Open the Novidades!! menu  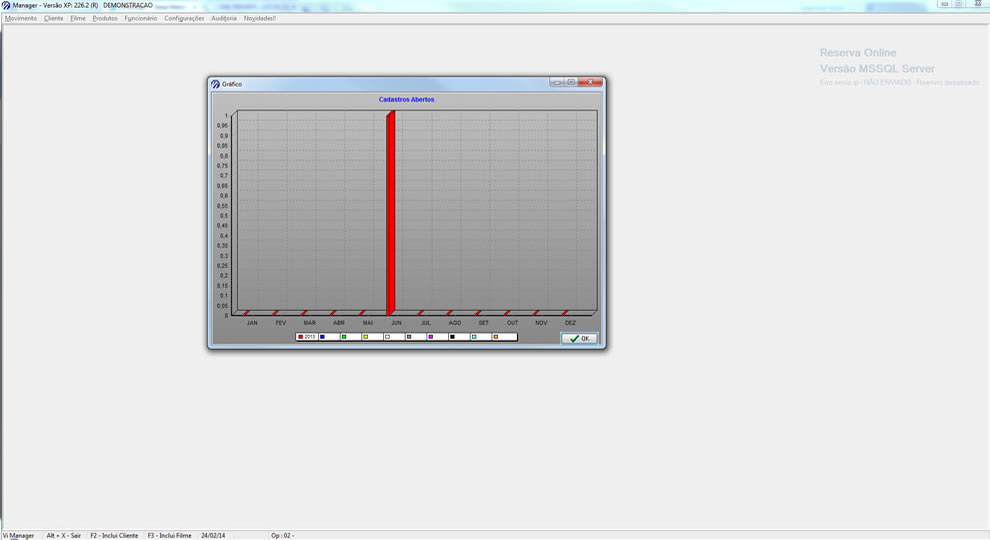click(x=260, y=18)
